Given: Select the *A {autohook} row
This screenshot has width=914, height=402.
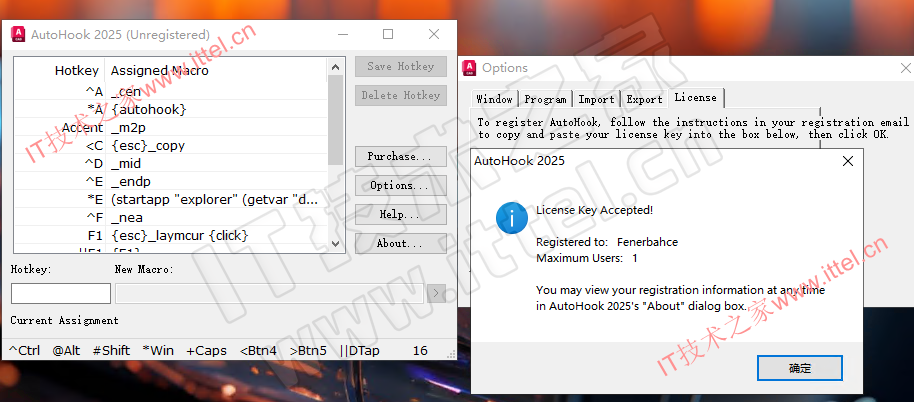Looking at the screenshot, I should tap(171, 109).
